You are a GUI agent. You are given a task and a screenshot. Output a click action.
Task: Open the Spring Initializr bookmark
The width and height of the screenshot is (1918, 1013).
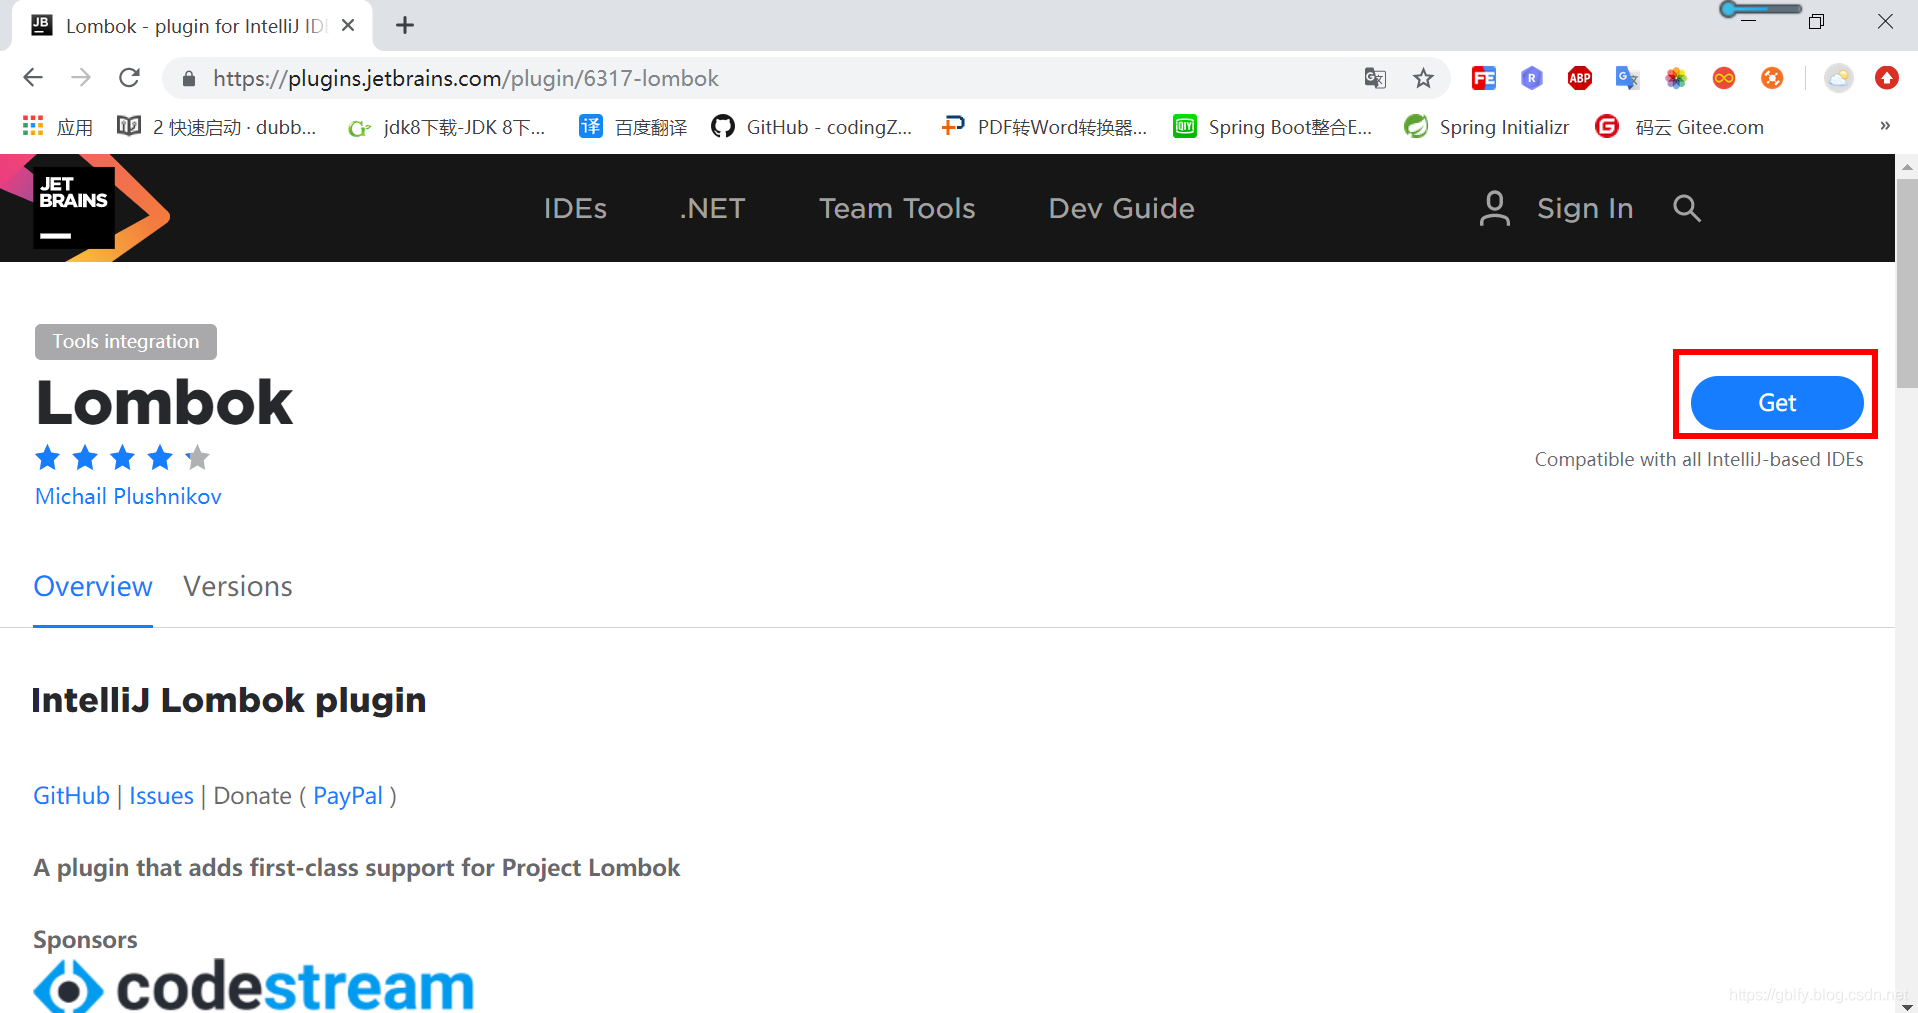click(x=1487, y=127)
